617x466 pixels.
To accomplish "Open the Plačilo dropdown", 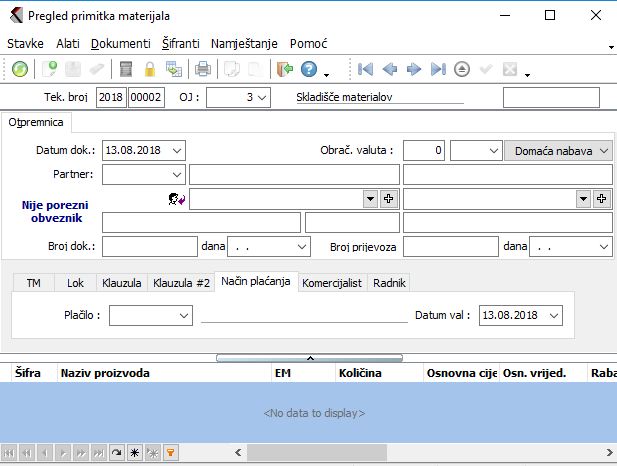I will pos(183,315).
